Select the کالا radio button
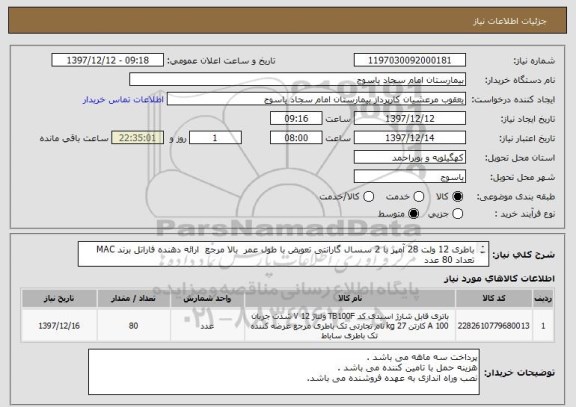The width and height of the screenshot is (576, 407). pos(458,197)
